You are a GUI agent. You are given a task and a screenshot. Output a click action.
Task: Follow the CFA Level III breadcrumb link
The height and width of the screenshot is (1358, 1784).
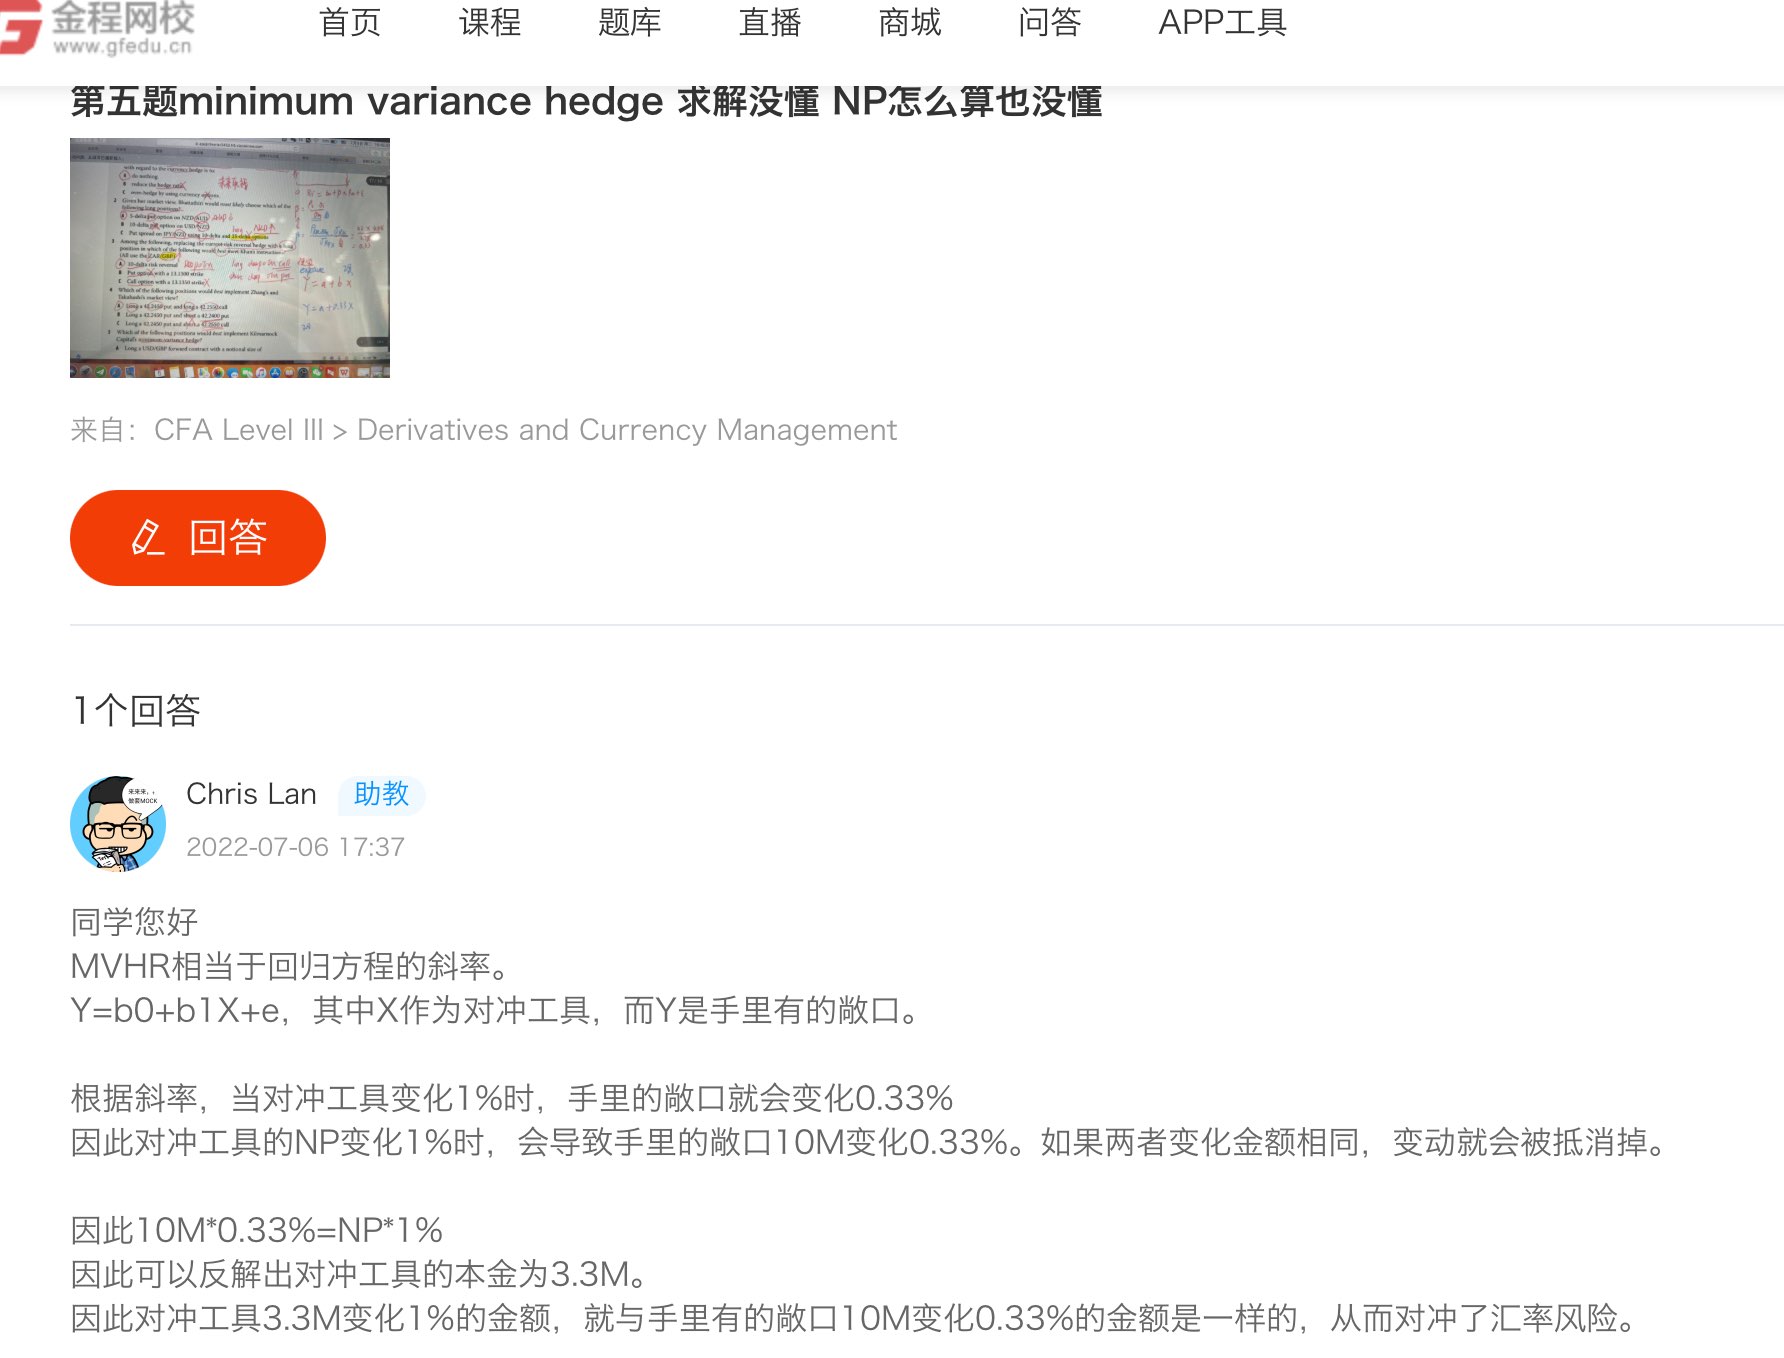(x=239, y=430)
